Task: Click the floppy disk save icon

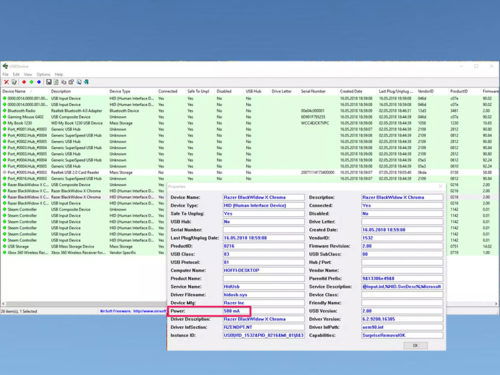Action: [49, 82]
